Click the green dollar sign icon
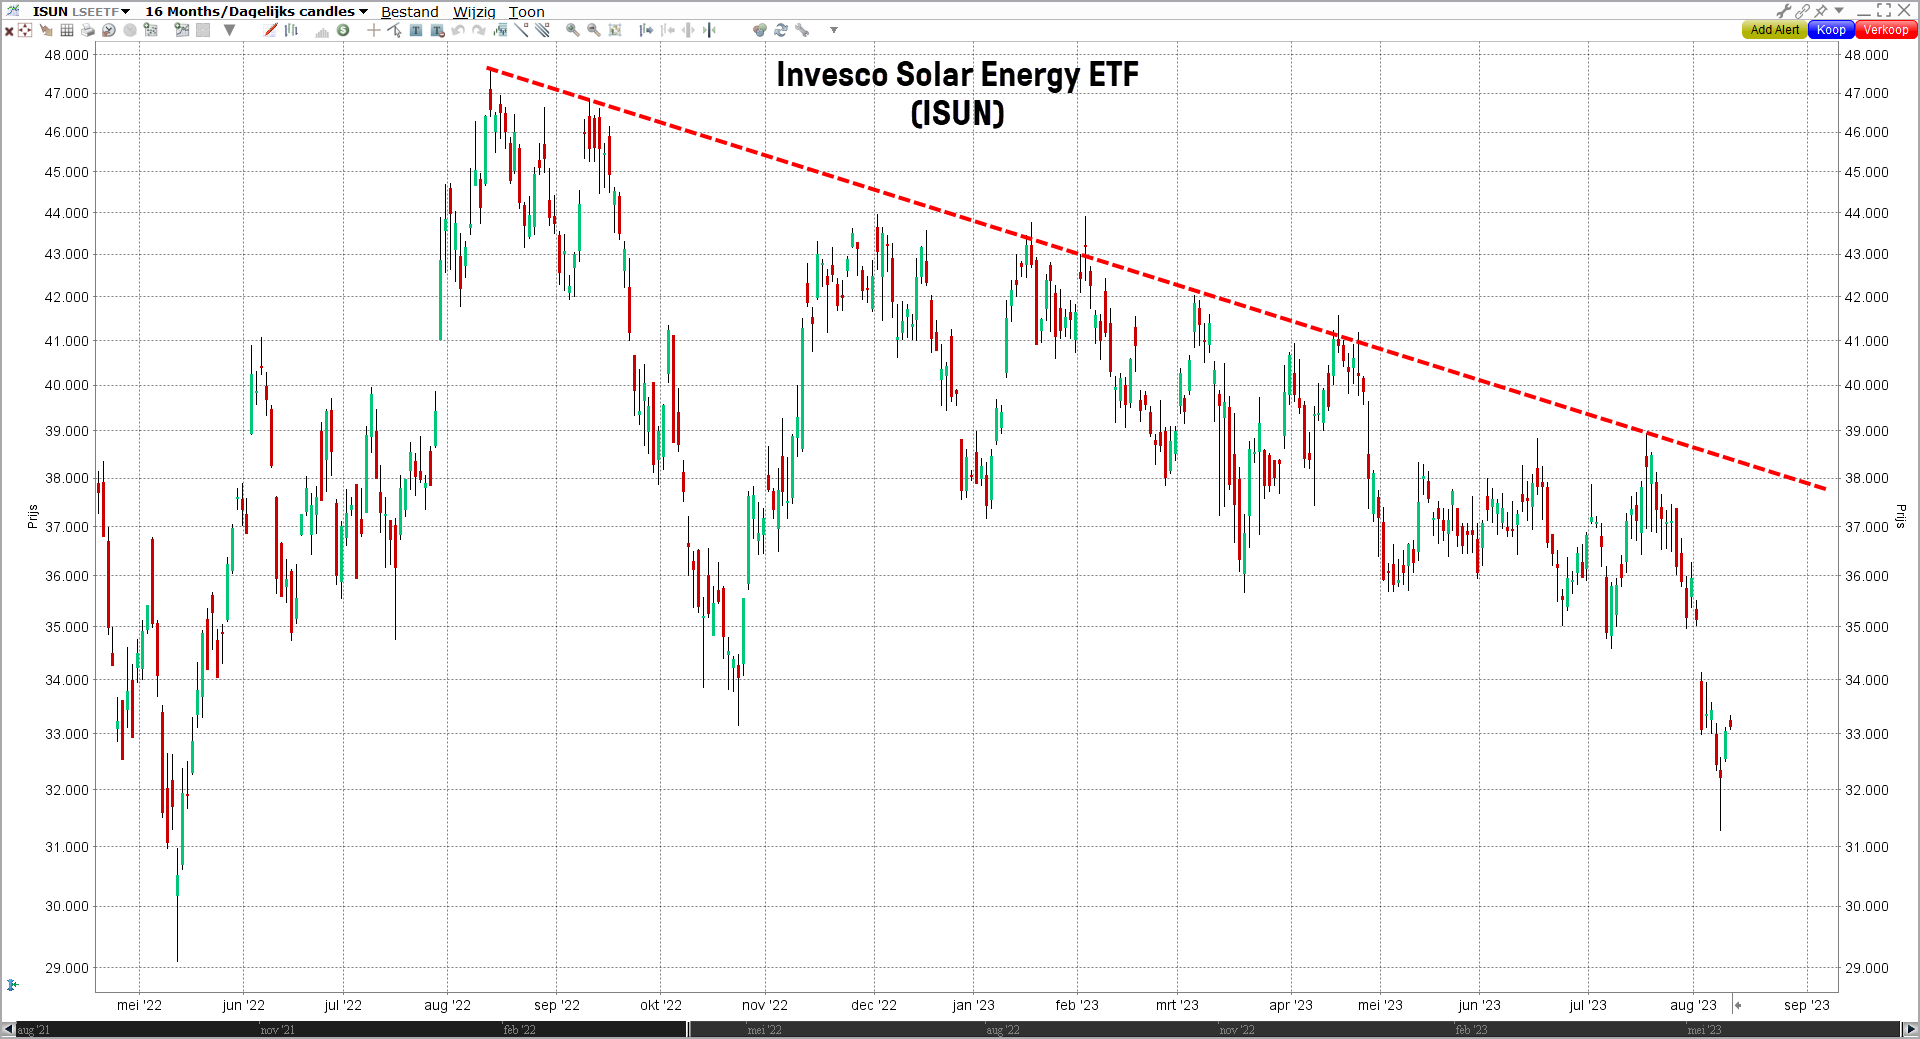 [x=343, y=30]
